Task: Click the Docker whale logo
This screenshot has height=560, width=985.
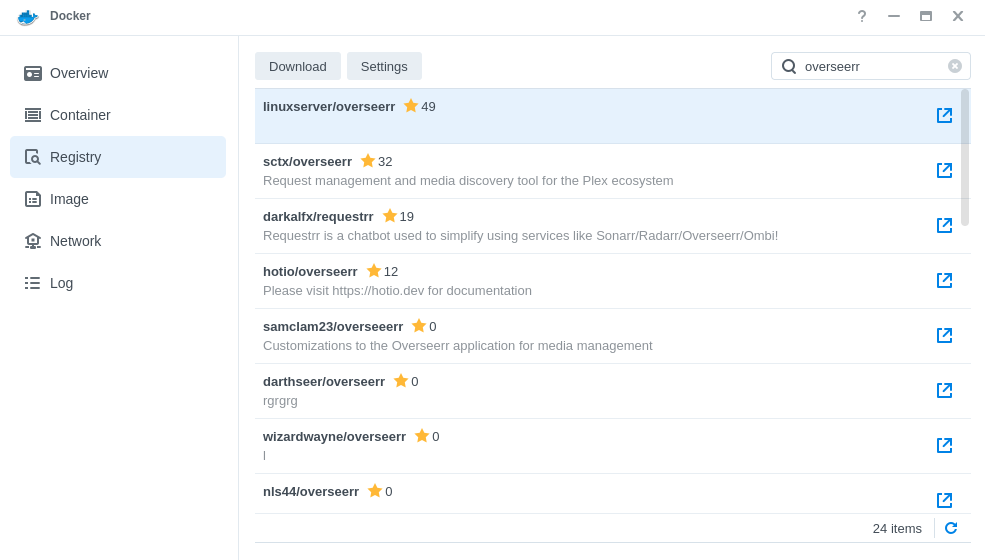Action: tap(28, 17)
